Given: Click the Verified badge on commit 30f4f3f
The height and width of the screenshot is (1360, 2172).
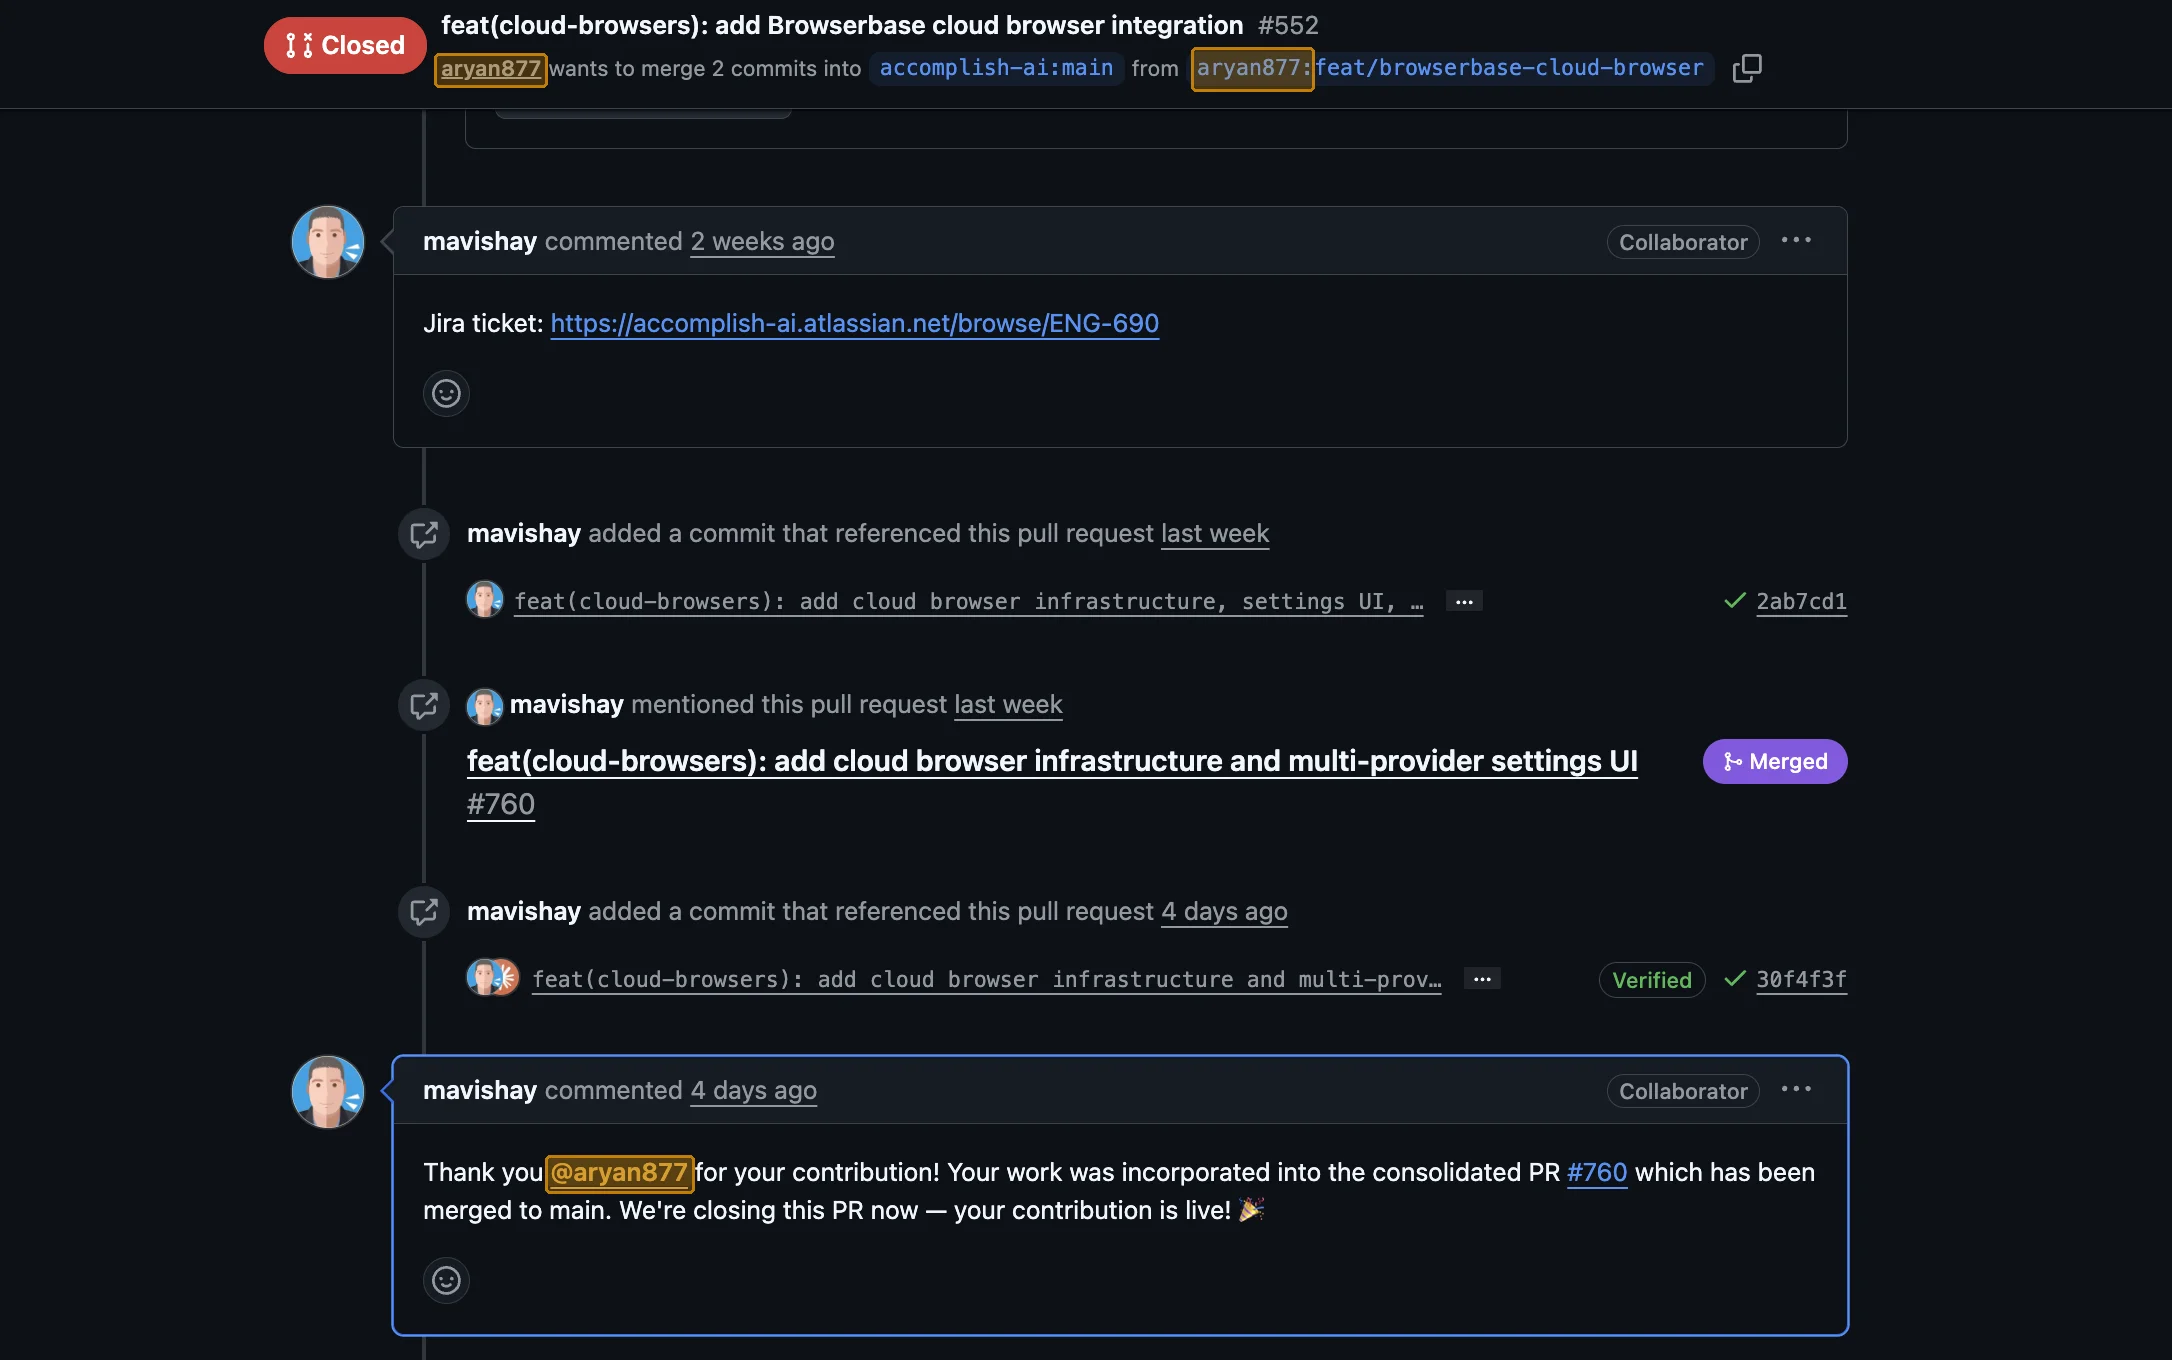Looking at the screenshot, I should 1651,980.
